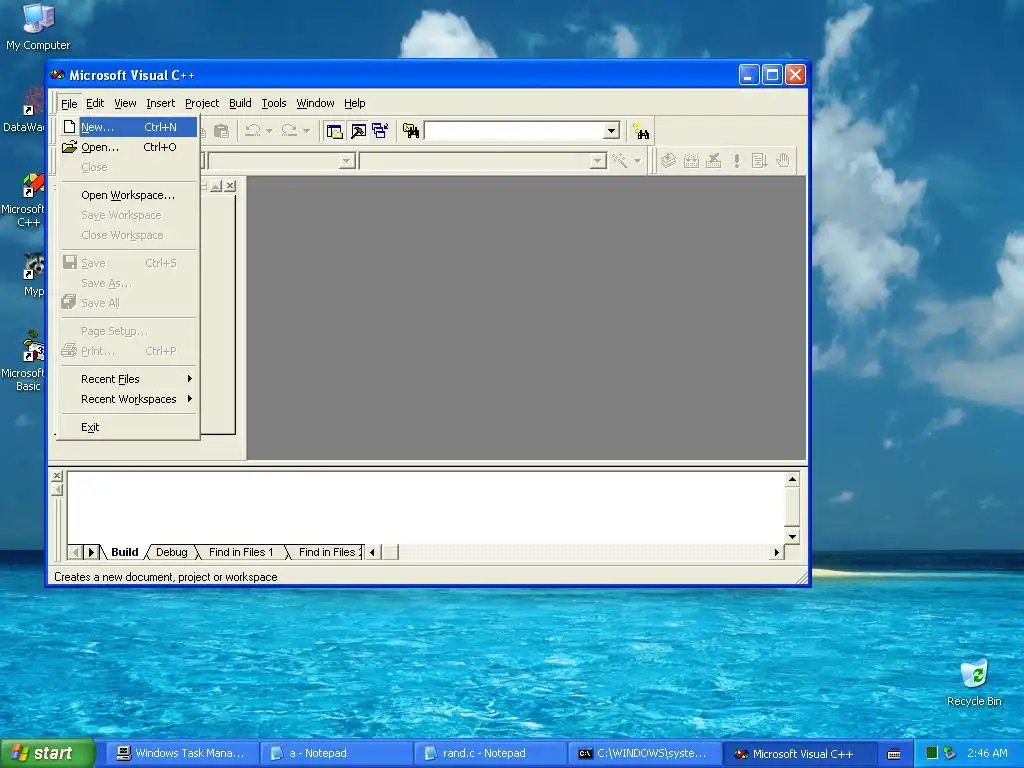Switch to Find in Files 1 tab
Viewport: 1024px width, 768px height.
pyautogui.click(x=241, y=552)
